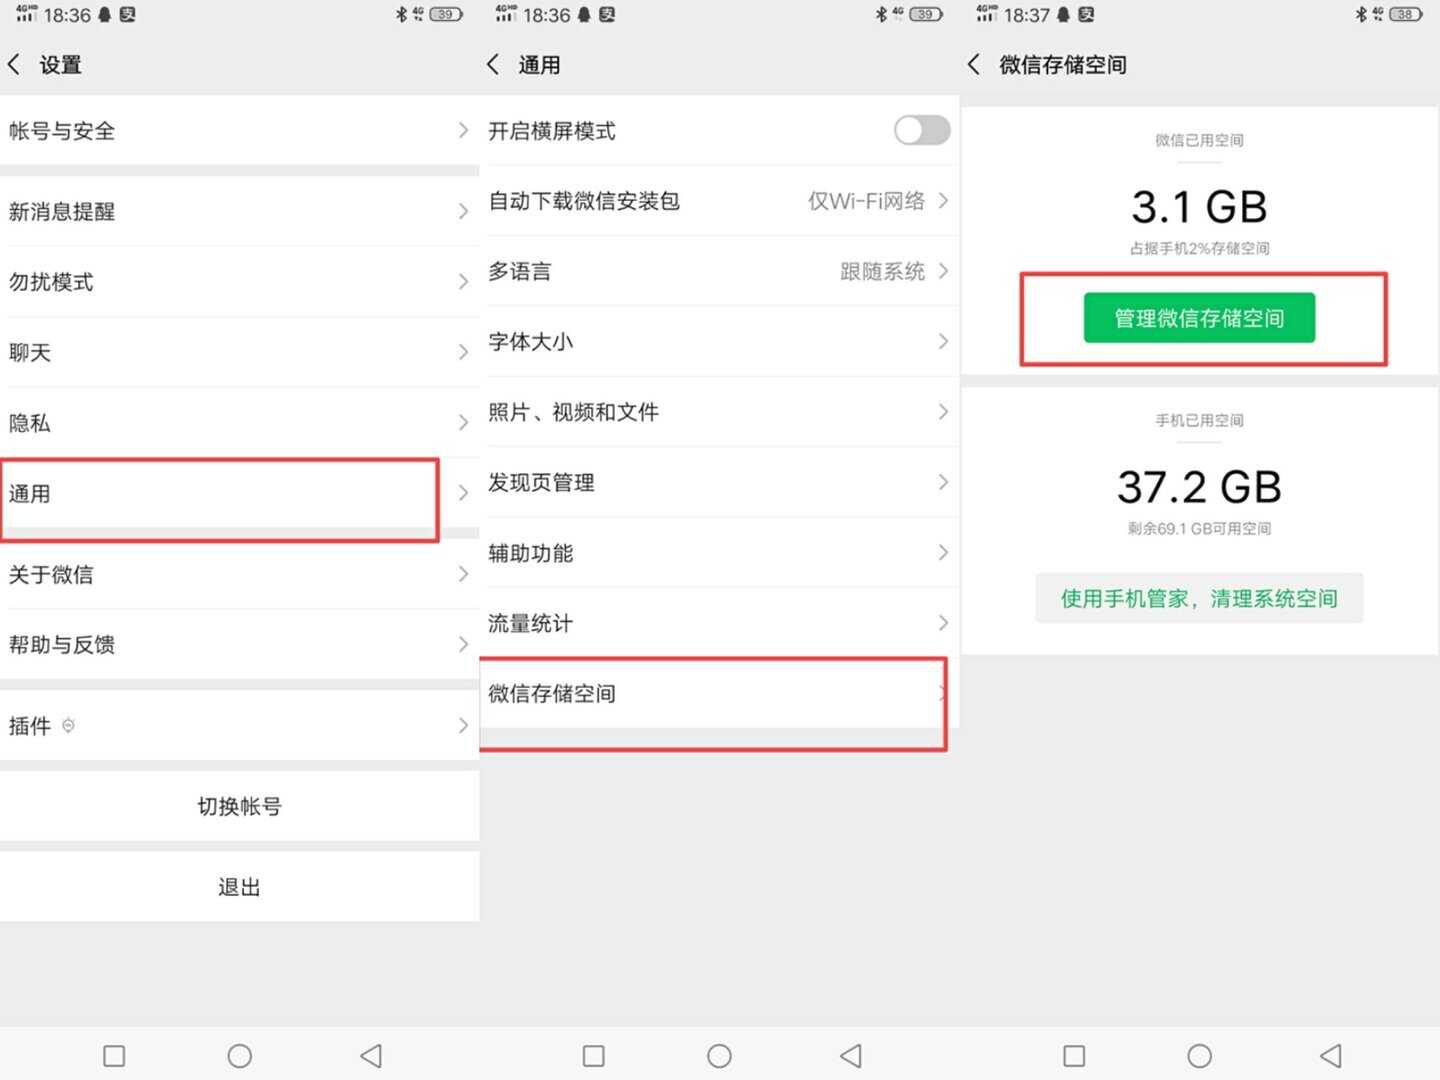Screen dimensions: 1440x1080
Task: Tap 退出 button
Action: click(x=240, y=887)
